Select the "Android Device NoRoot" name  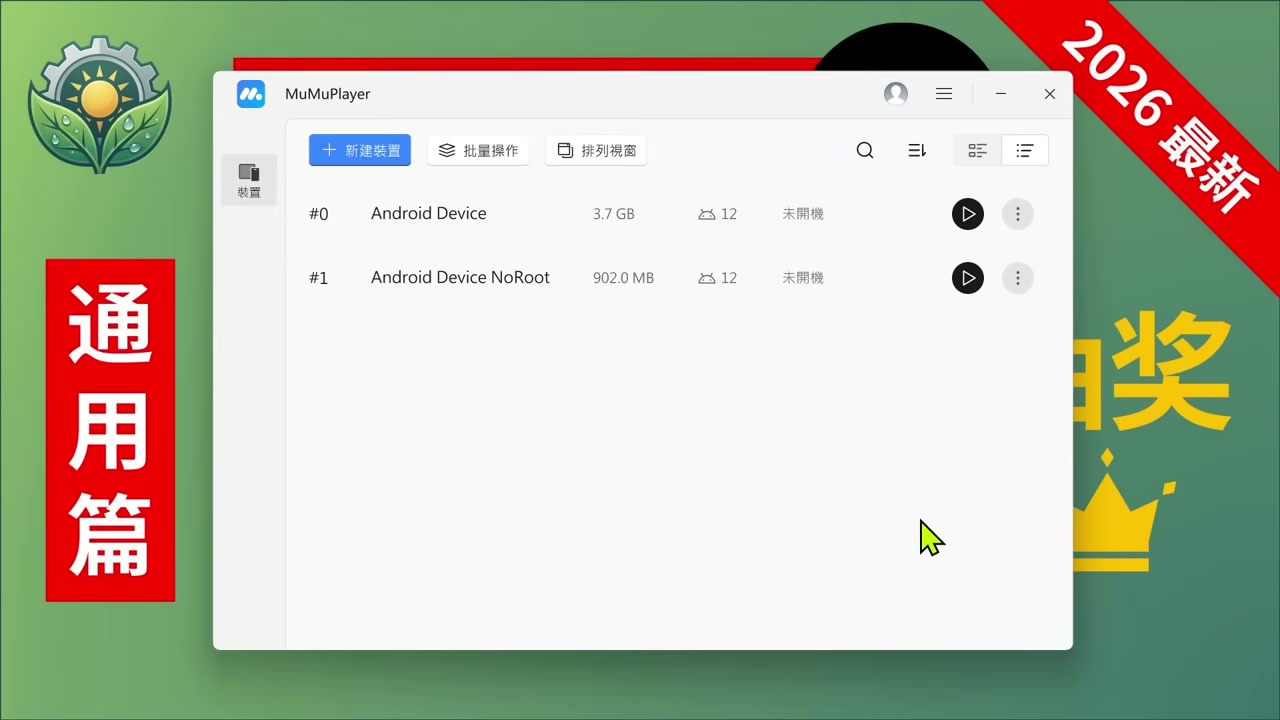(460, 277)
